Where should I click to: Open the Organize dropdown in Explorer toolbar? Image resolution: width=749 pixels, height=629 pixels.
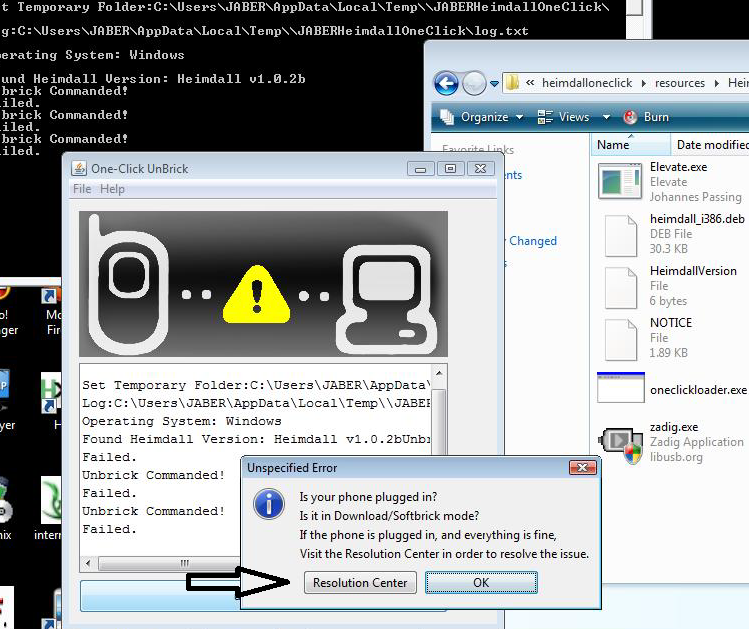[x=482, y=117]
